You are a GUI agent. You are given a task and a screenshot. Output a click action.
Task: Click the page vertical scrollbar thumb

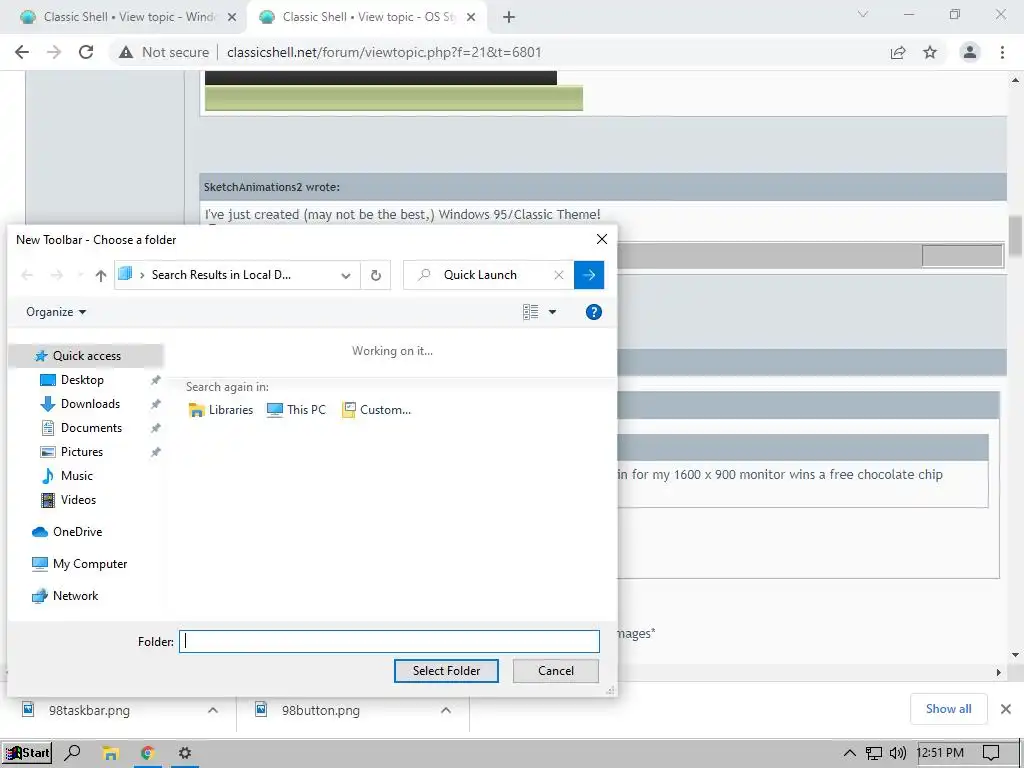click(x=1015, y=236)
